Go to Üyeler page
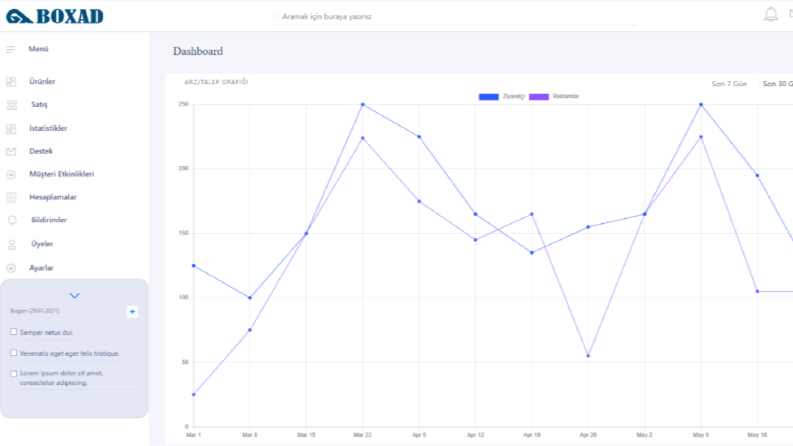 click(x=42, y=243)
